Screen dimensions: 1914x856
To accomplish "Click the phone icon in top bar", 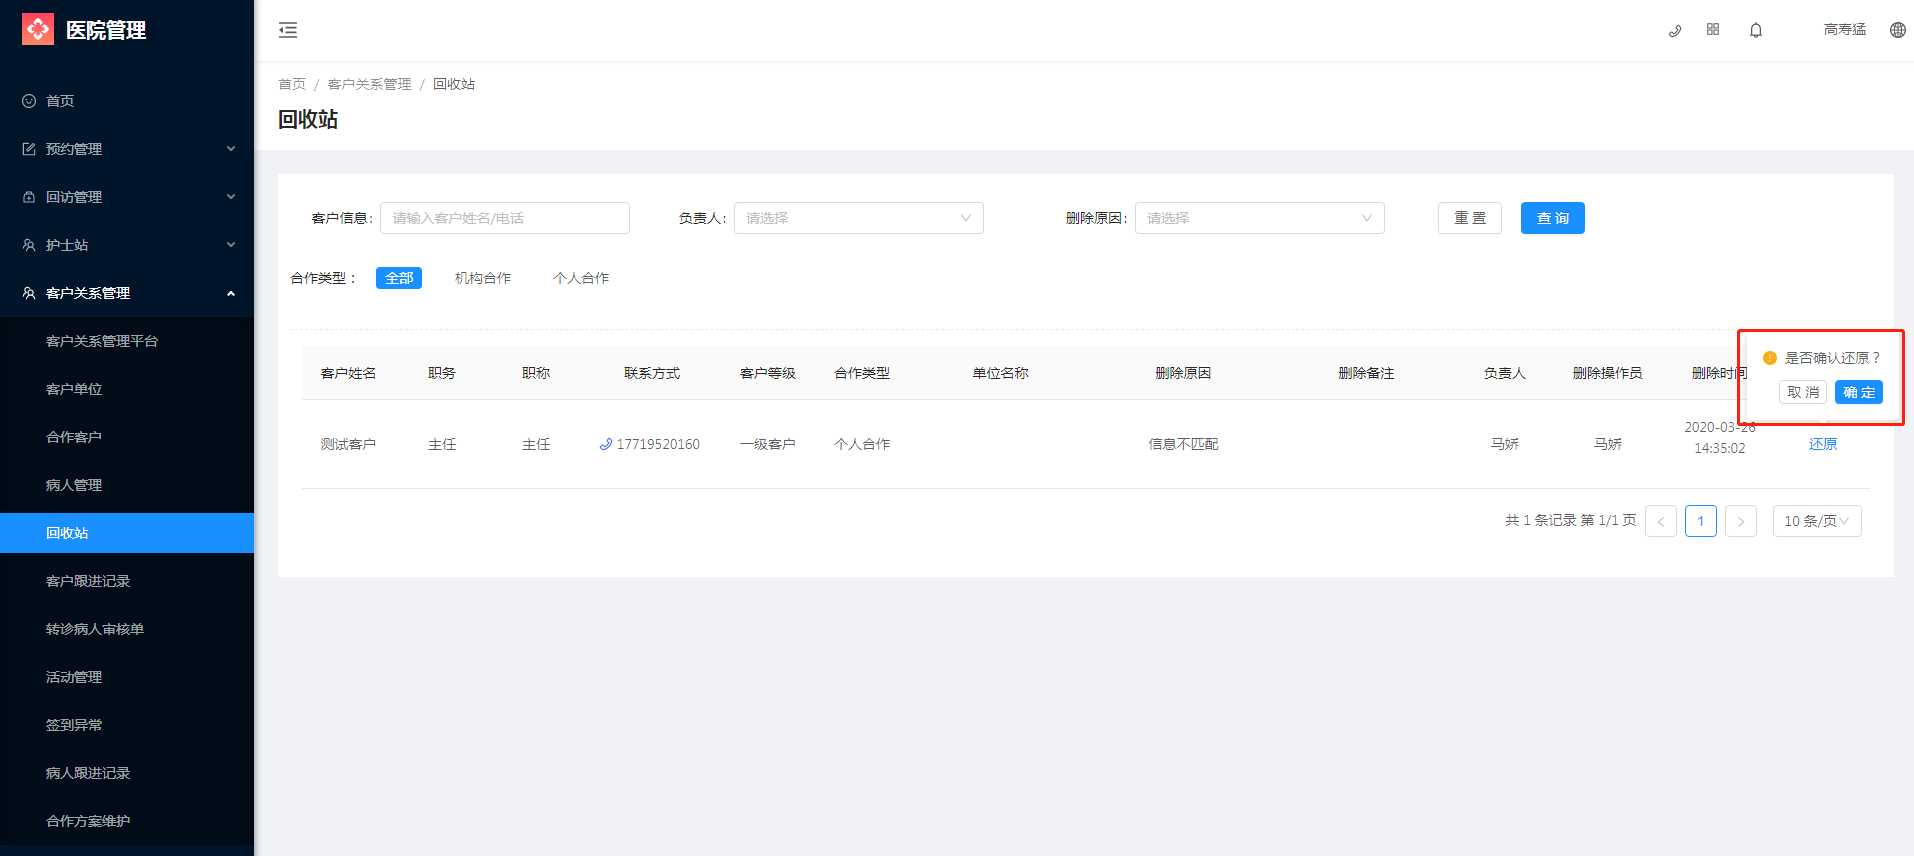I will tap(1675, 31).
